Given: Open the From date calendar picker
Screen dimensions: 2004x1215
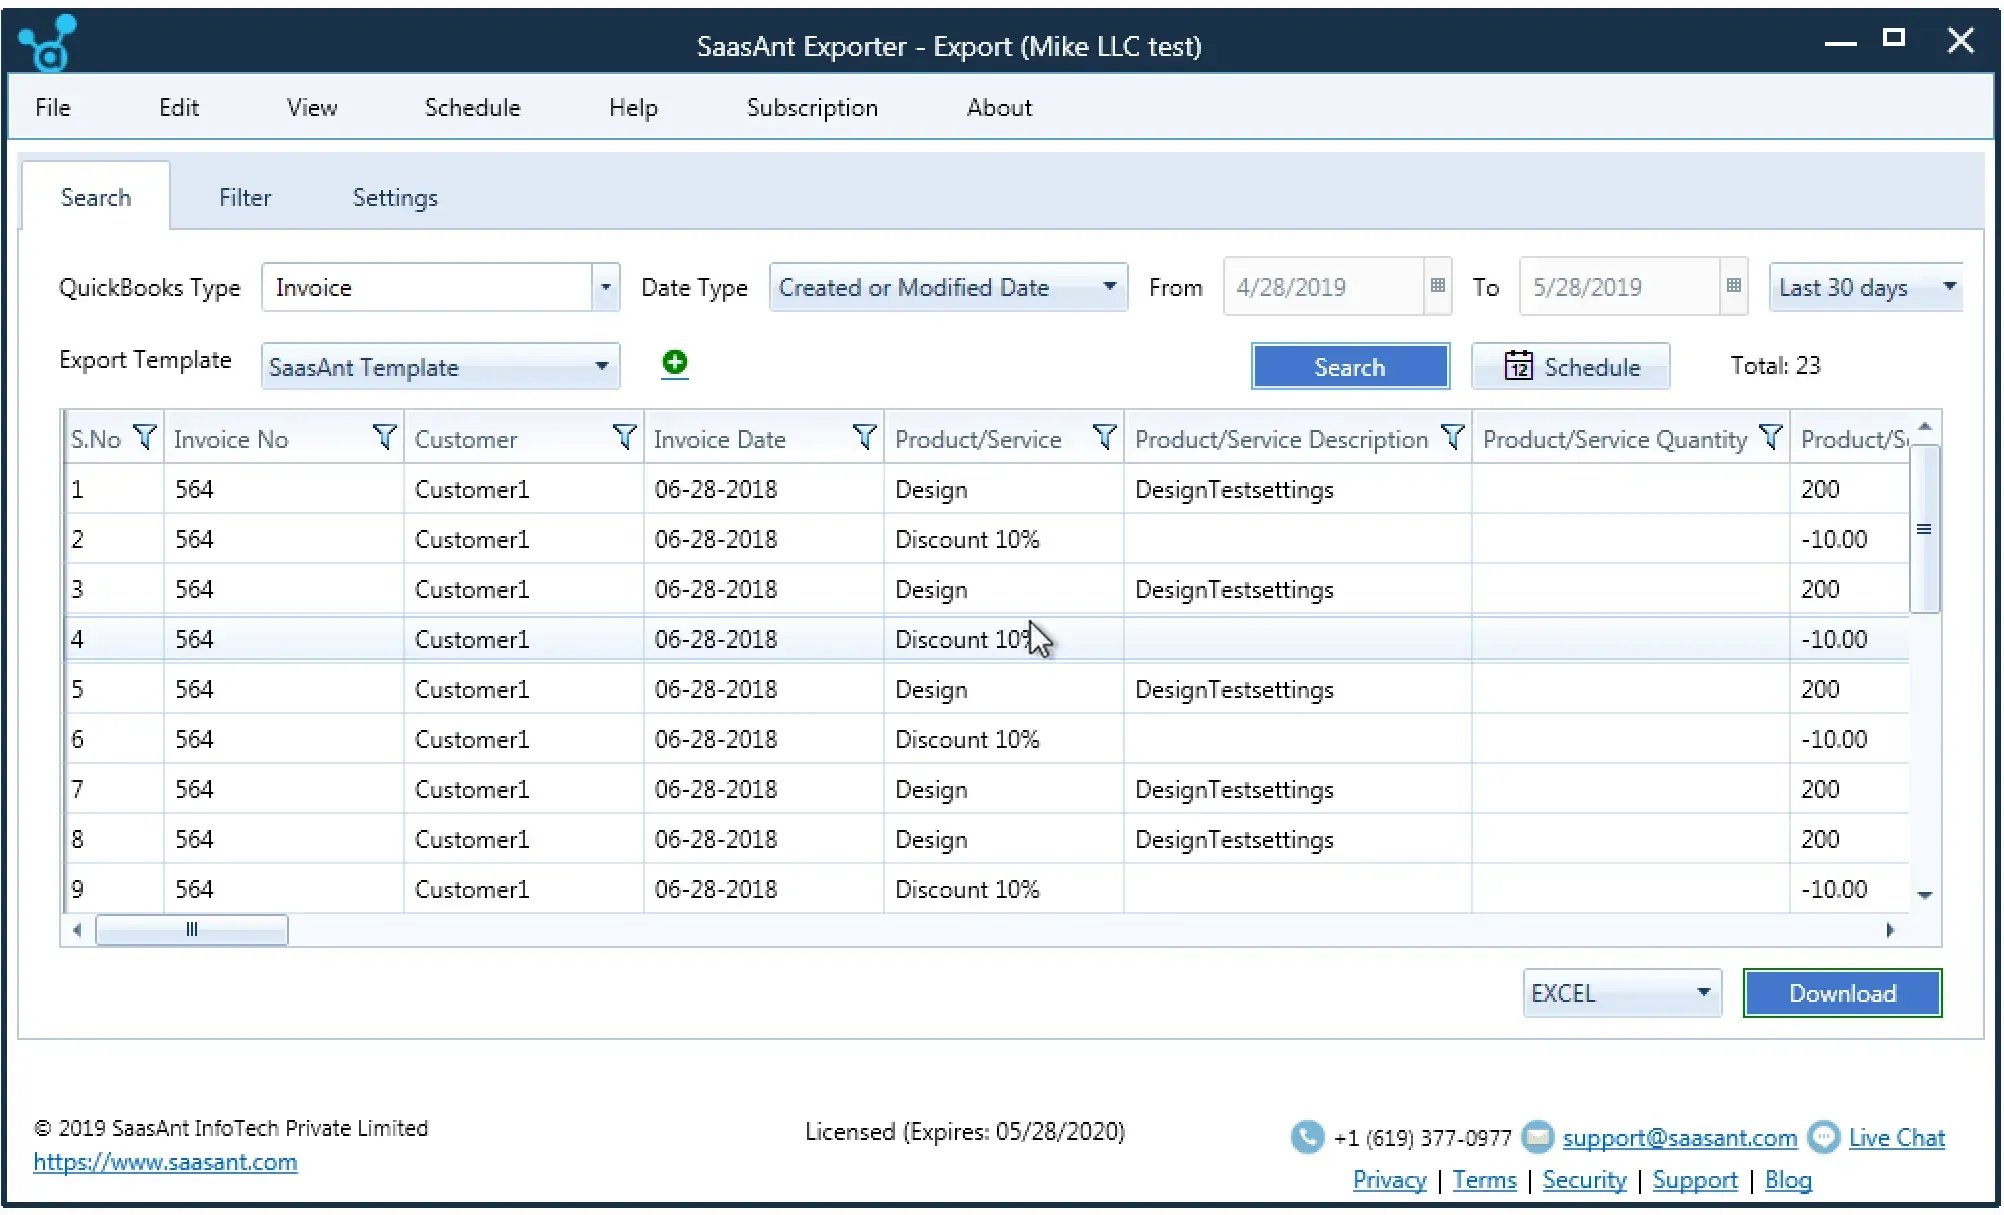Looking at the screenshot, I should click(1437, 286).
